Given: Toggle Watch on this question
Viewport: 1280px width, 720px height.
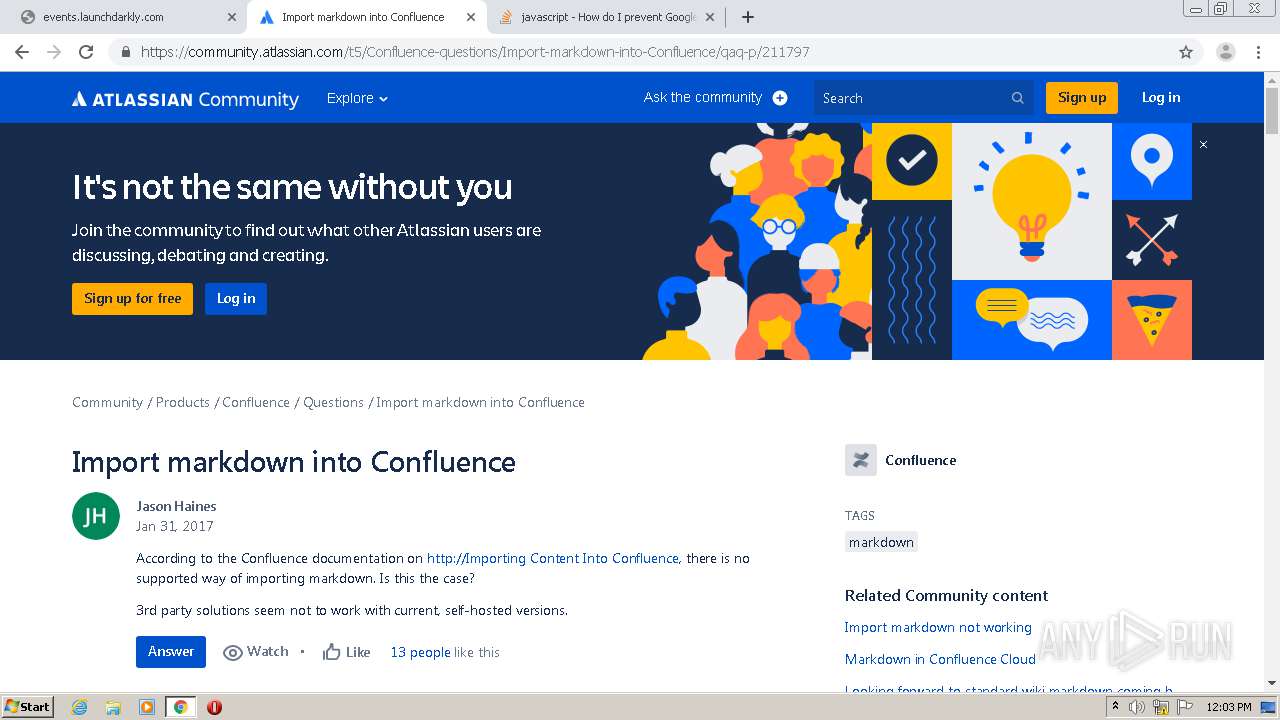Looking at the screenshot, I should [x=256, y=652].
